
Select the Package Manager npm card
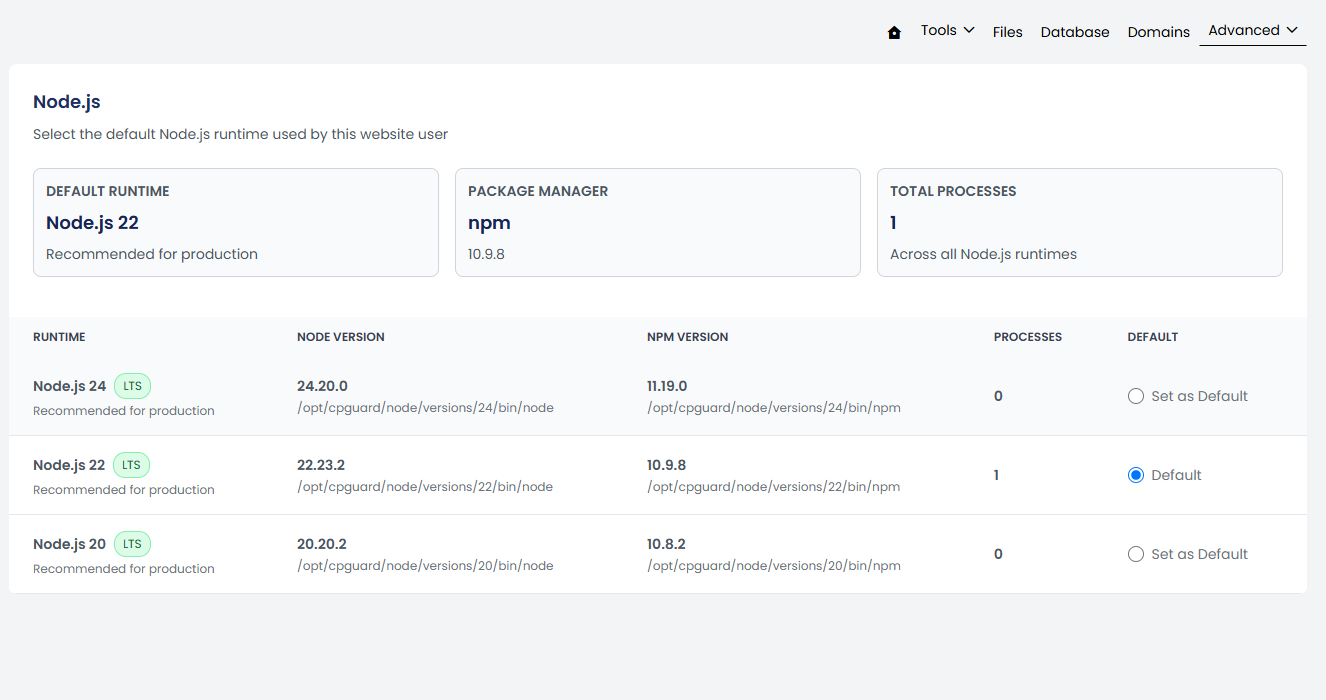point(658,222)
